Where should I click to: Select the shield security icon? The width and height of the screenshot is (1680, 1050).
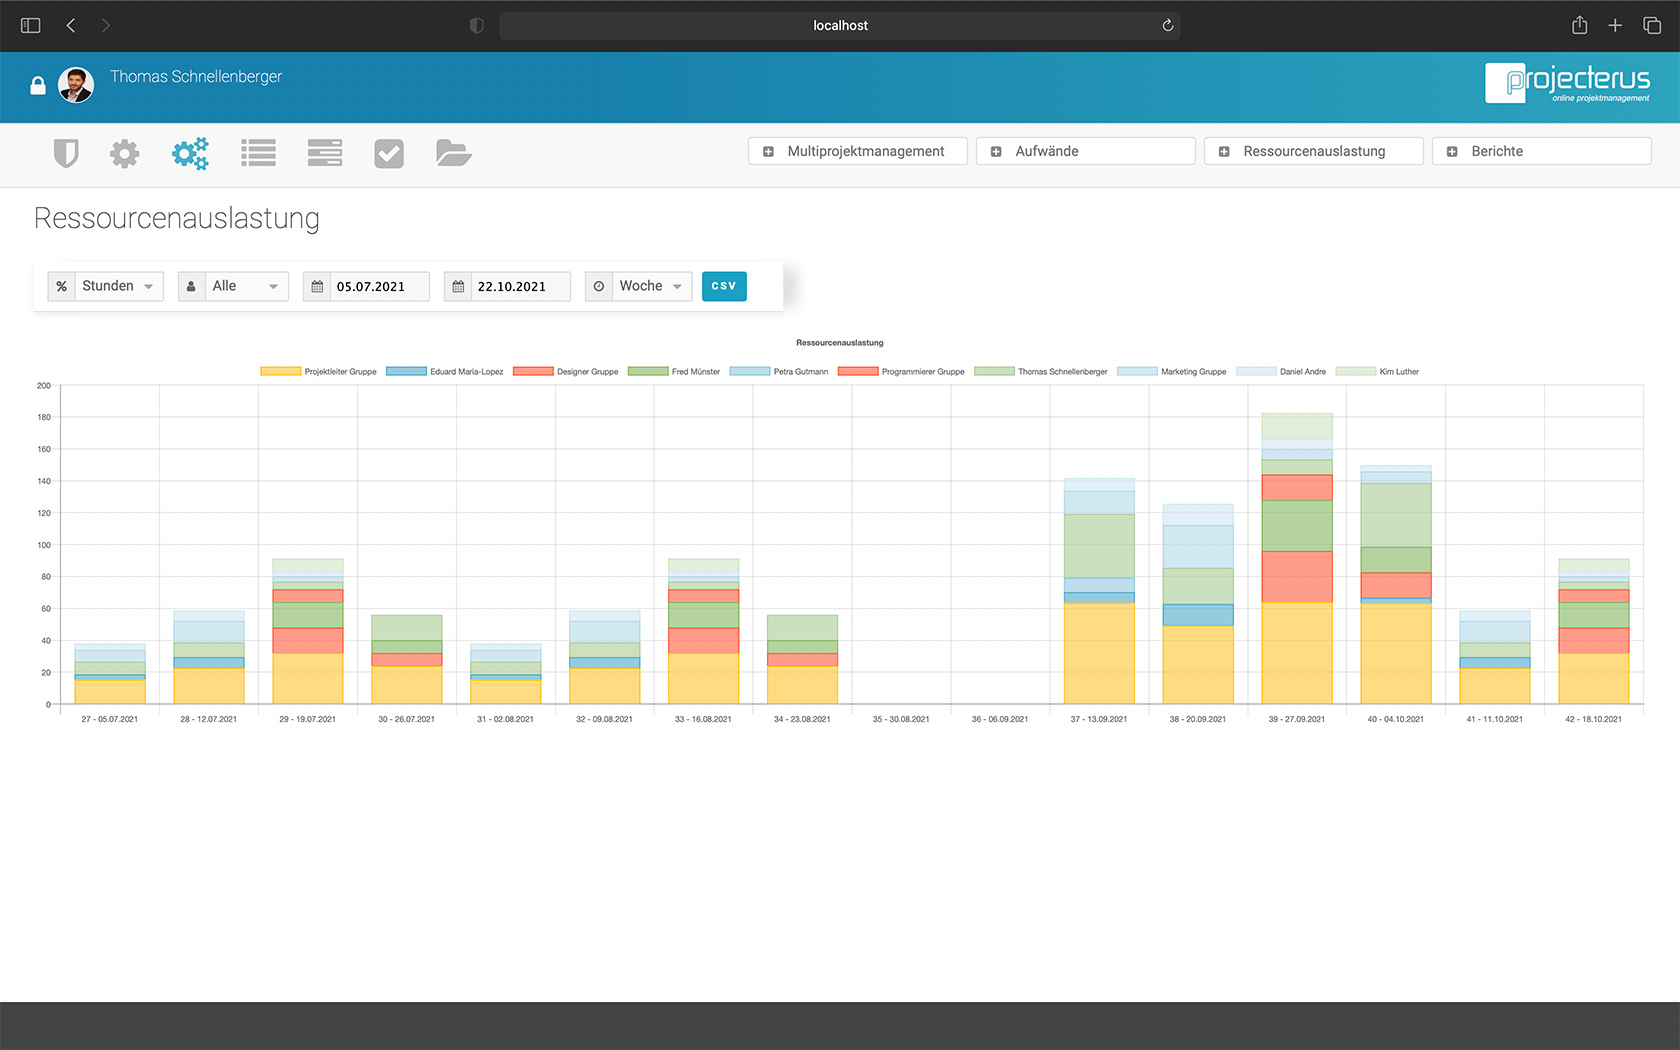pyautogui.click(x=65, y=153)
